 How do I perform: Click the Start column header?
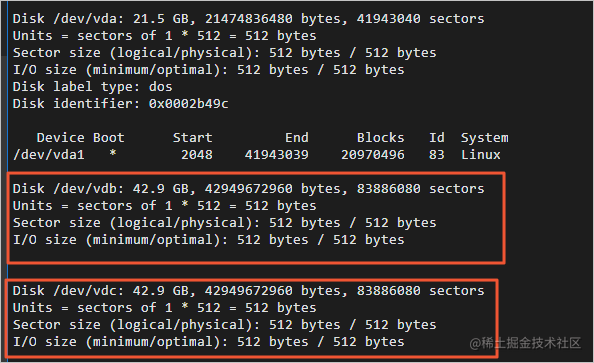point(192,138)
